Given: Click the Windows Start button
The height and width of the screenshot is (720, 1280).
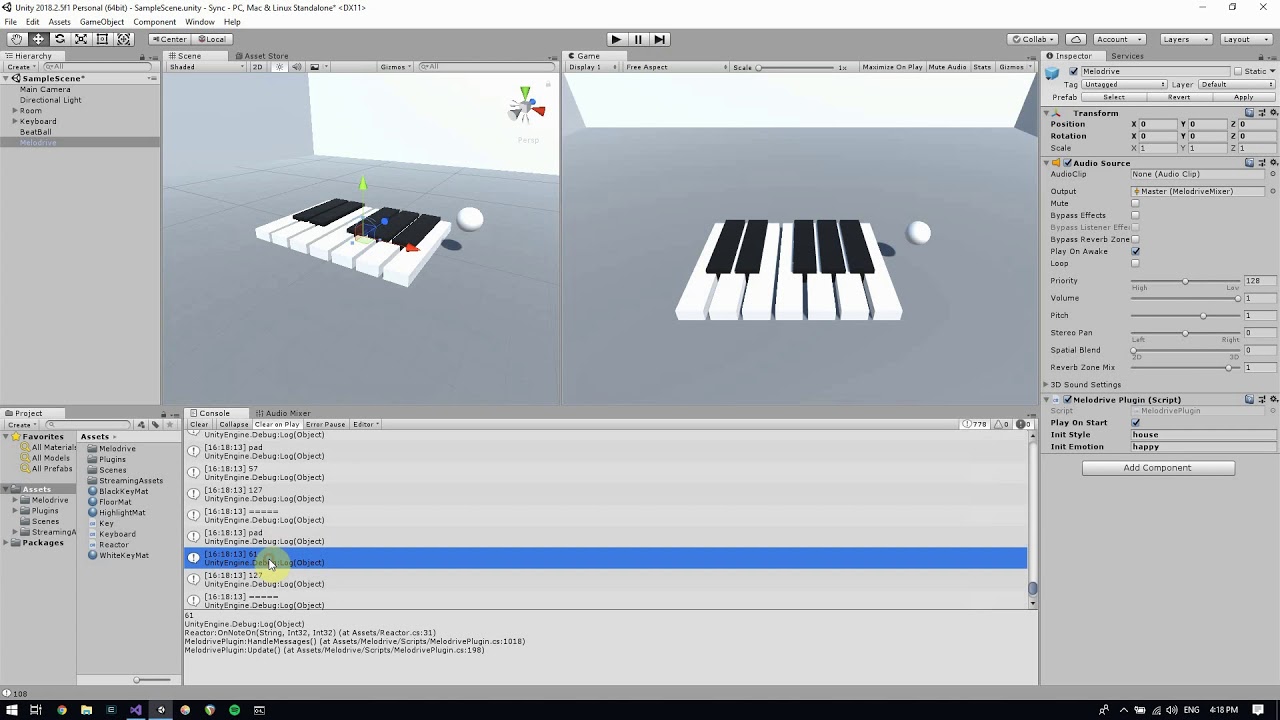Looking at the screenshot, I should (x=11, y=710).
